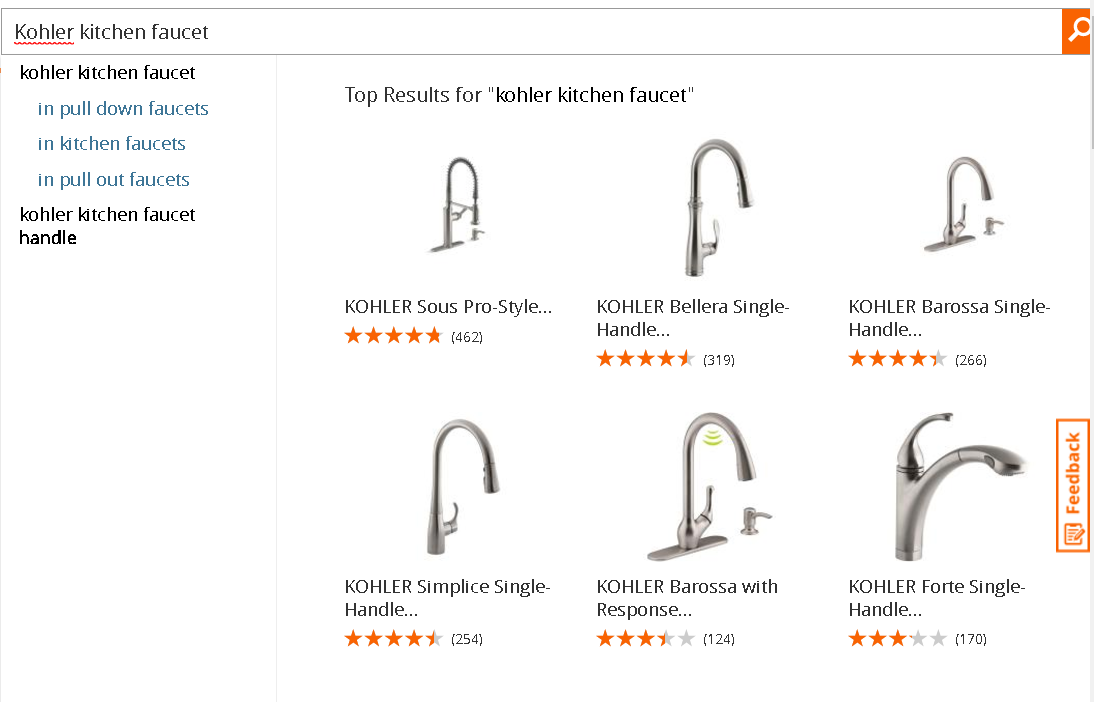Open KOHLER Bellera faucet image
This screenshot has width=1094, height=702.
click(x=719, y=207)
